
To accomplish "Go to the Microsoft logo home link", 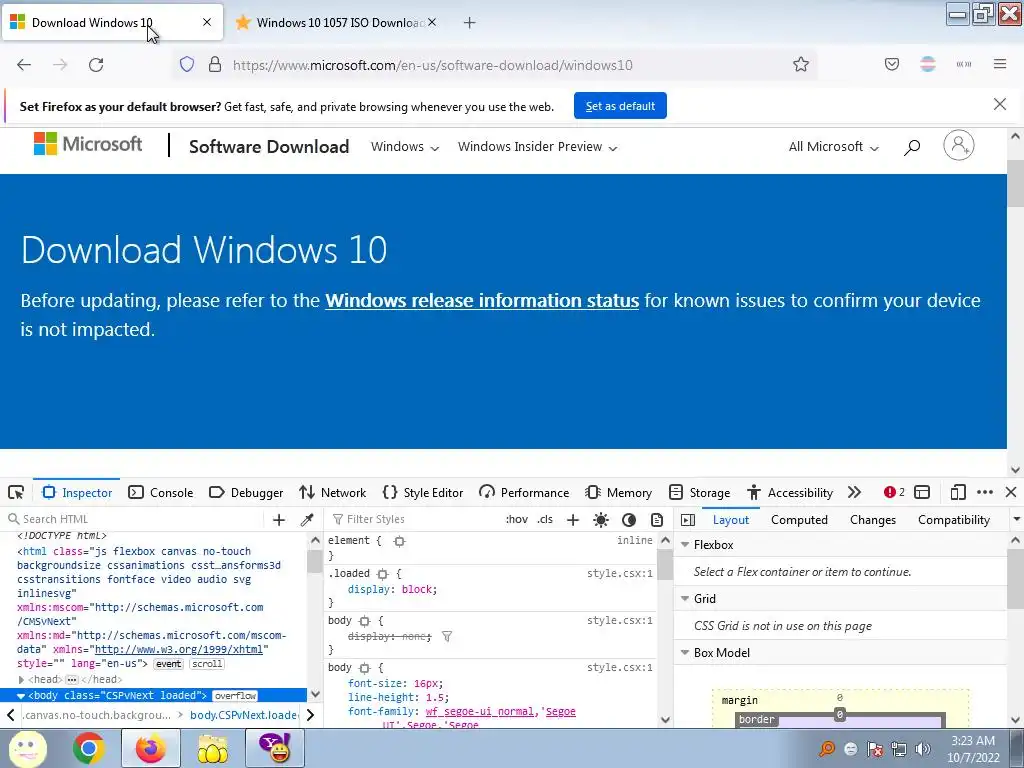I will point(88,144).
